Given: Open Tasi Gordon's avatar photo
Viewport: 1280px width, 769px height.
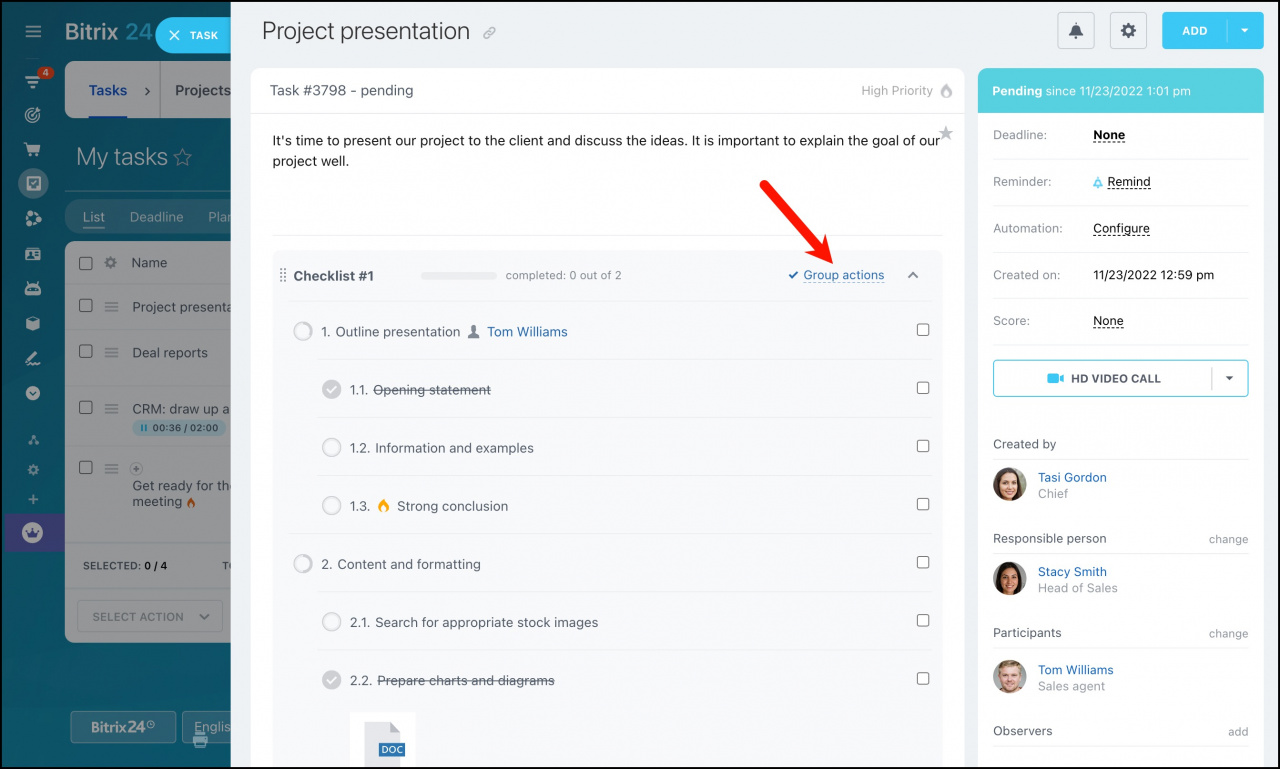Looking at the screenshot, I should 1010,485.
